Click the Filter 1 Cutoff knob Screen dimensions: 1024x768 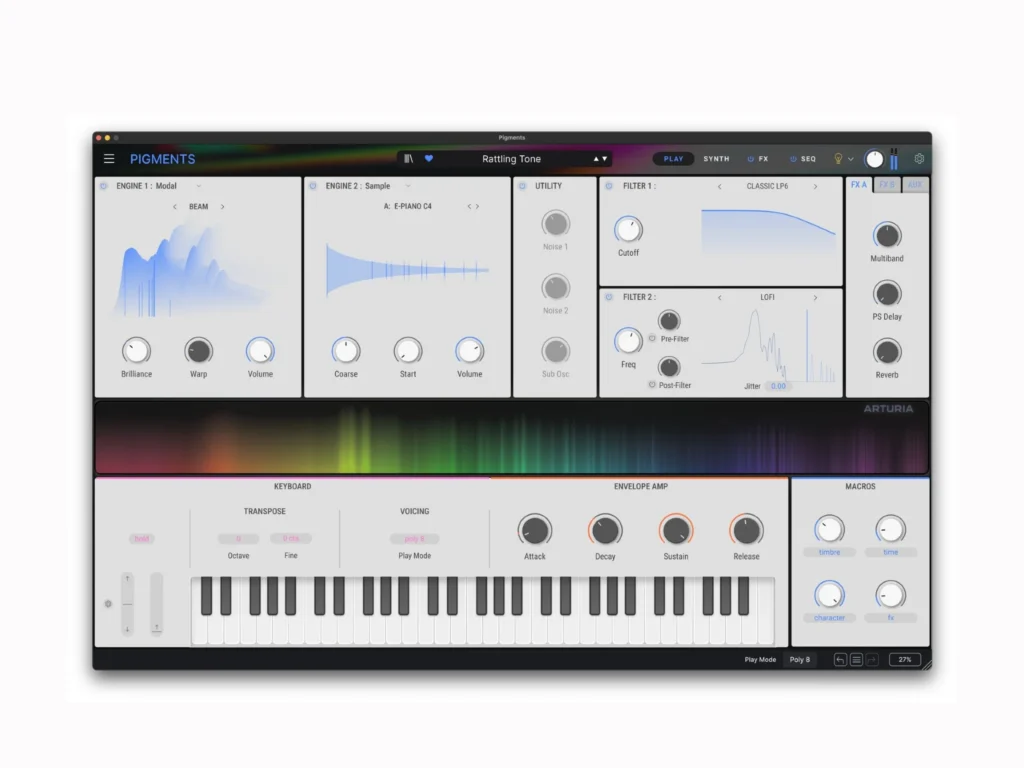tap(628, 230)
